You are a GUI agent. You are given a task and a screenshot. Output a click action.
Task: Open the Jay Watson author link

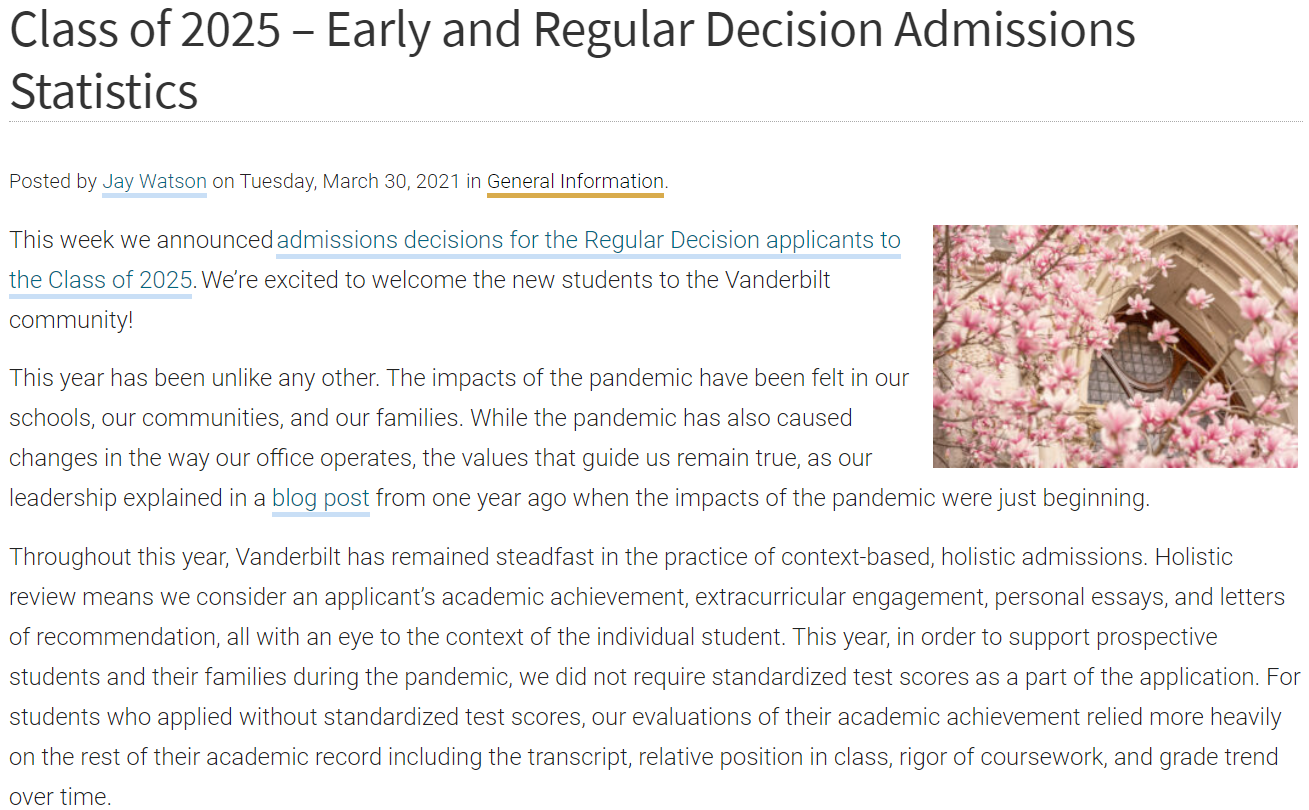(154, 182)
